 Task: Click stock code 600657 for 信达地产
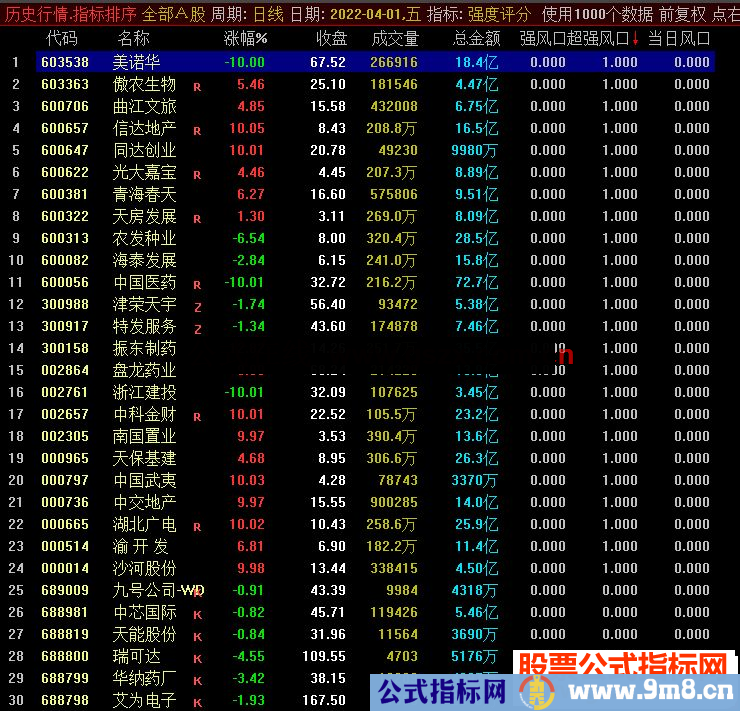click(64, 128)
